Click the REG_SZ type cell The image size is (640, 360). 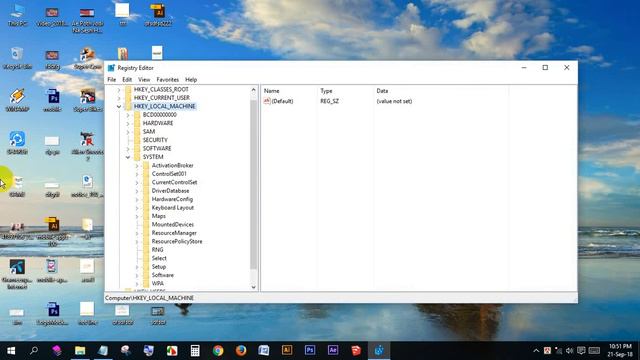point(329,101)
